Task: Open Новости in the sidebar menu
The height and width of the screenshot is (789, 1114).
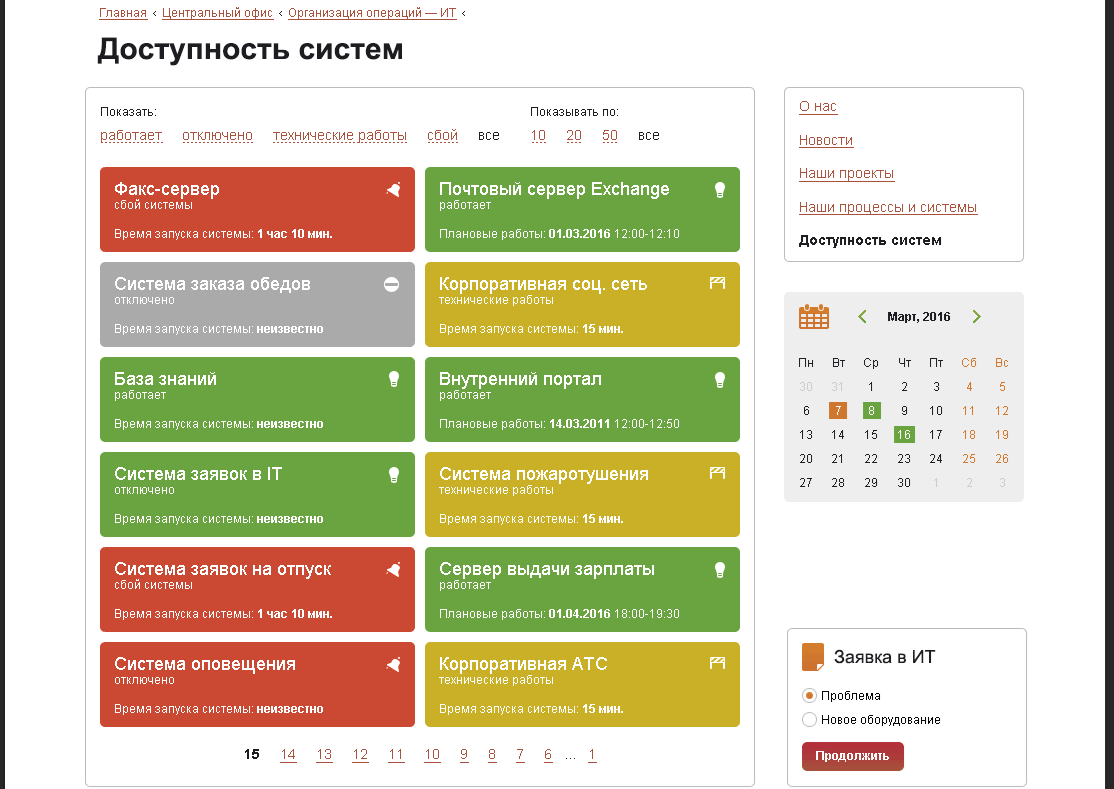Action: pos(826,141)
